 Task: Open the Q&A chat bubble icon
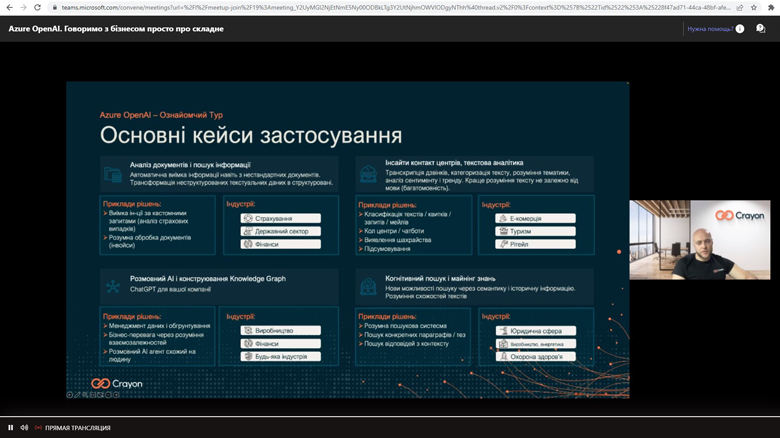tap(761, 29)
